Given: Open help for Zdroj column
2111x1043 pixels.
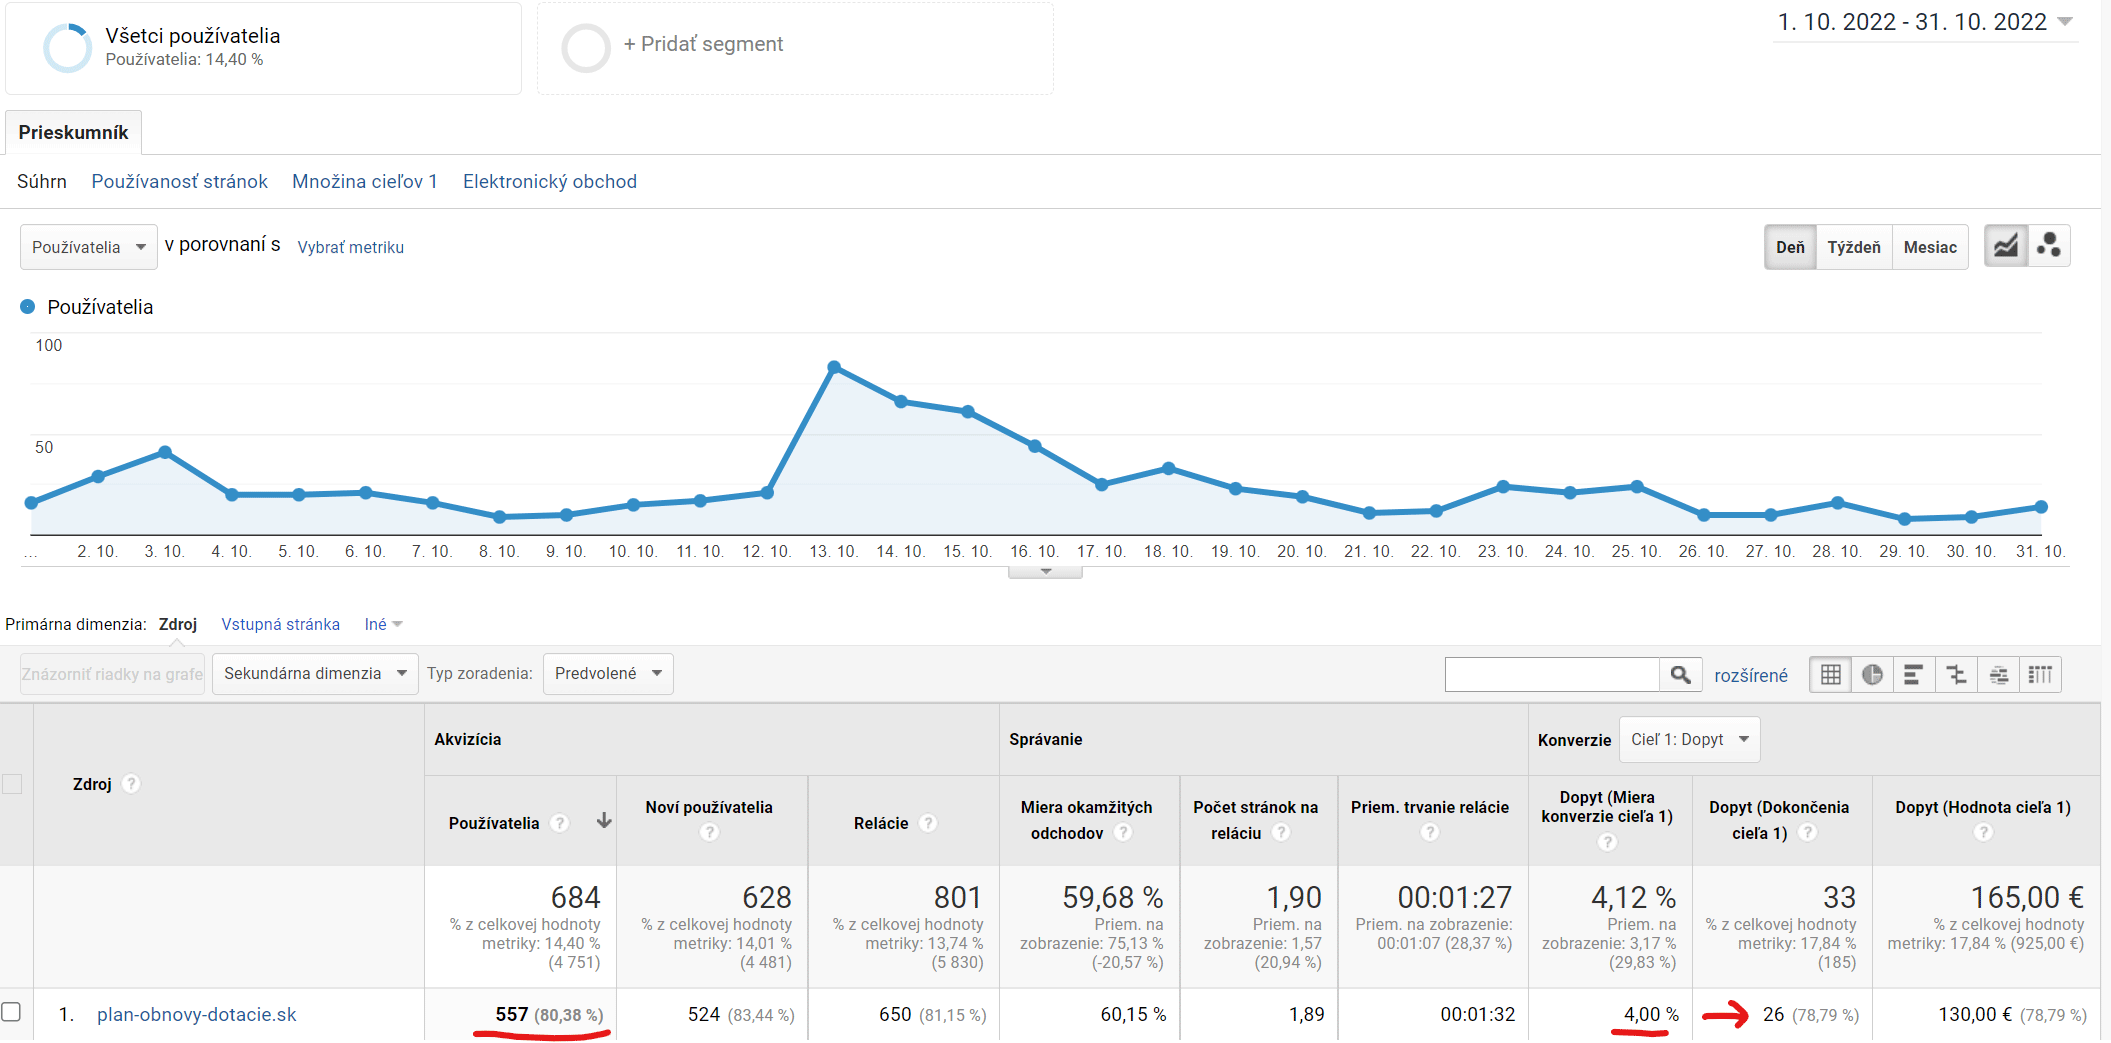Looking at the screenshot, I should tap(131, 784).
